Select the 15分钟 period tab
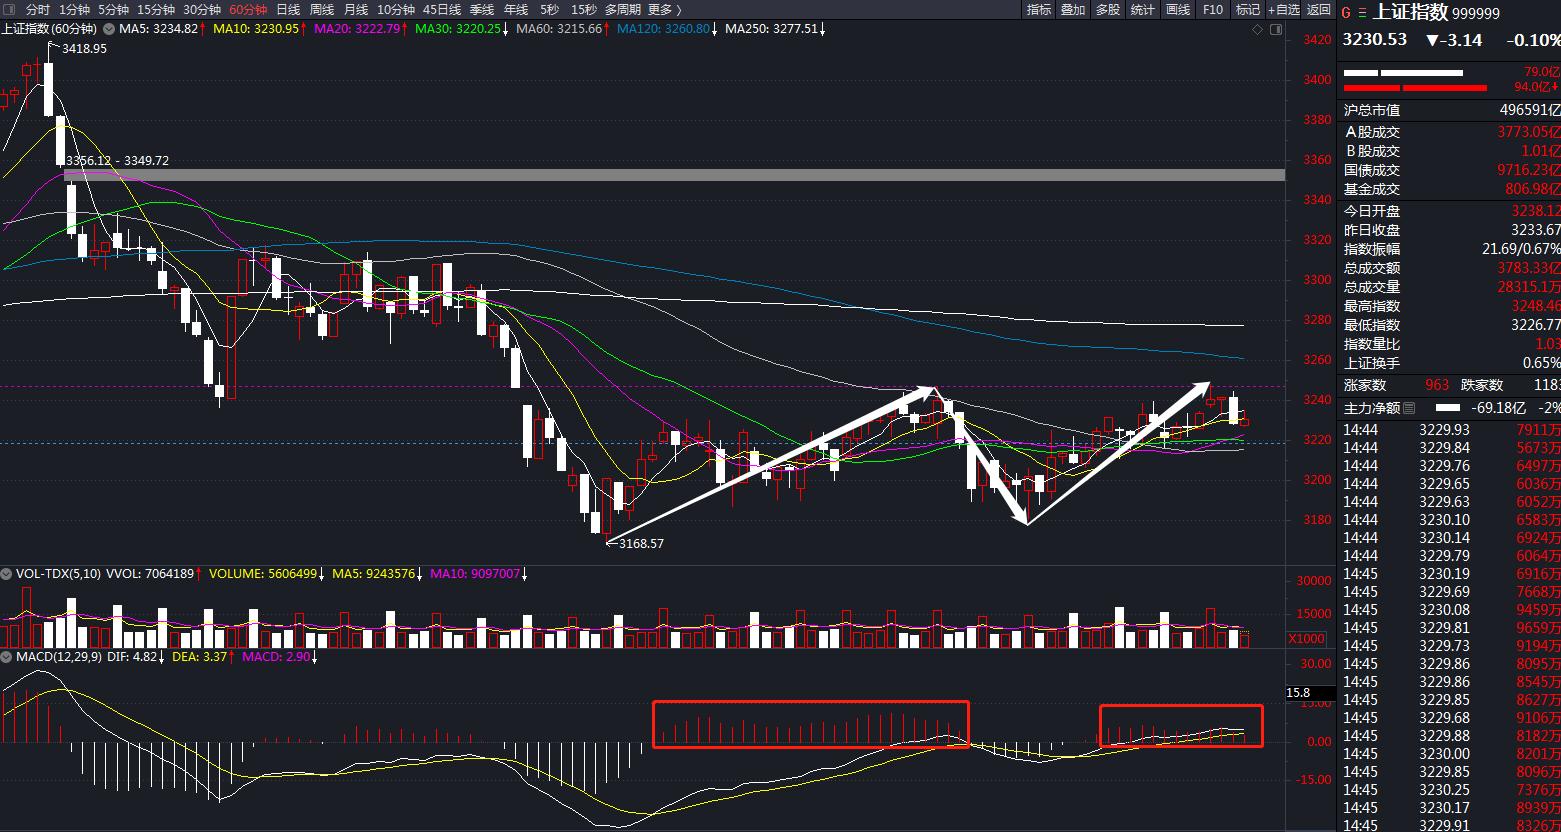Image resolution: width=1561 pixels, height=832 pixels. [x=156, y=10]
